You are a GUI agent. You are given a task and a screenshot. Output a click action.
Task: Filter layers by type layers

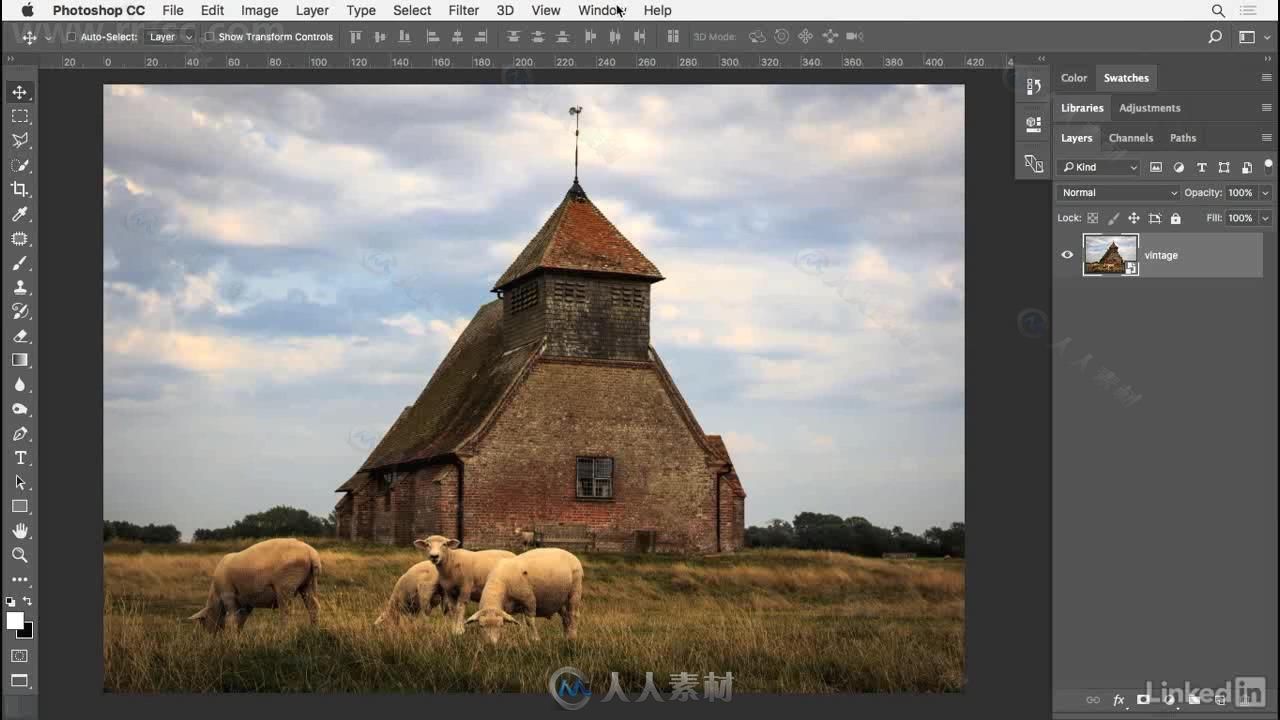pos(1201,167)
